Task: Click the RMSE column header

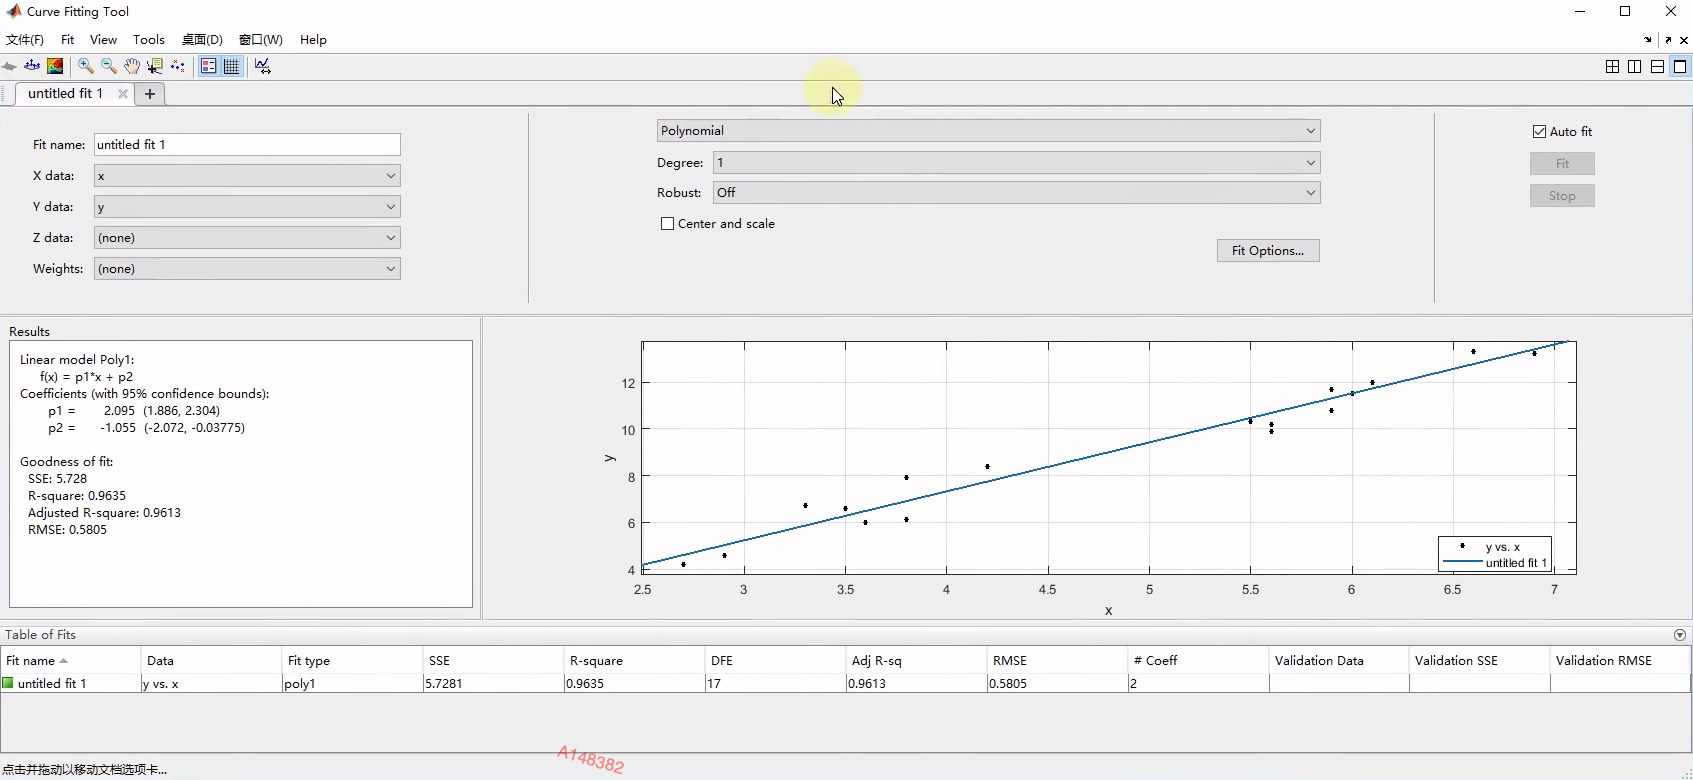Action: tap(1057, 661)
